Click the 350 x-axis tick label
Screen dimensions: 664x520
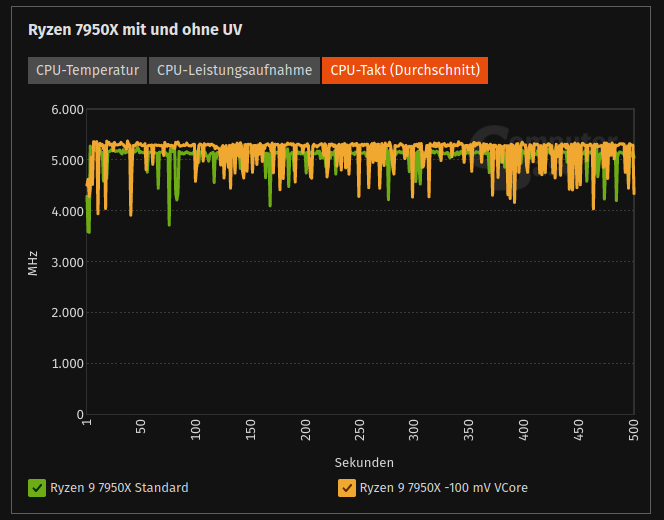(x=469, y=430)
